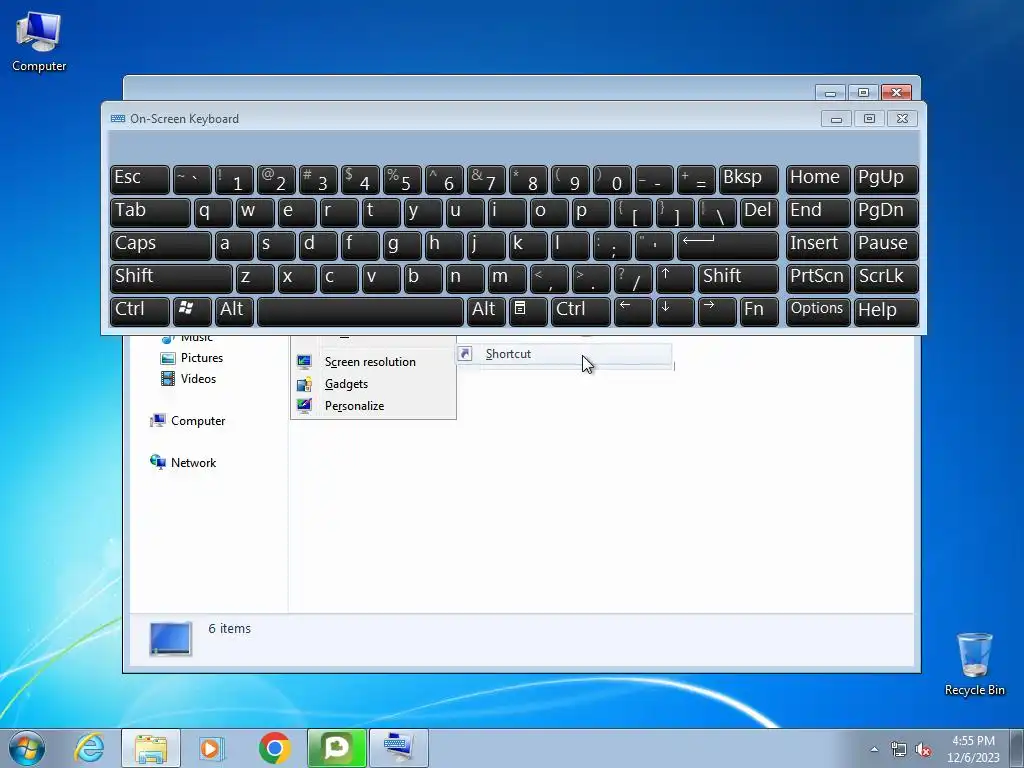The image size is (1024, 768).
Task: Click the PgUp key
Action: point(886,180)
